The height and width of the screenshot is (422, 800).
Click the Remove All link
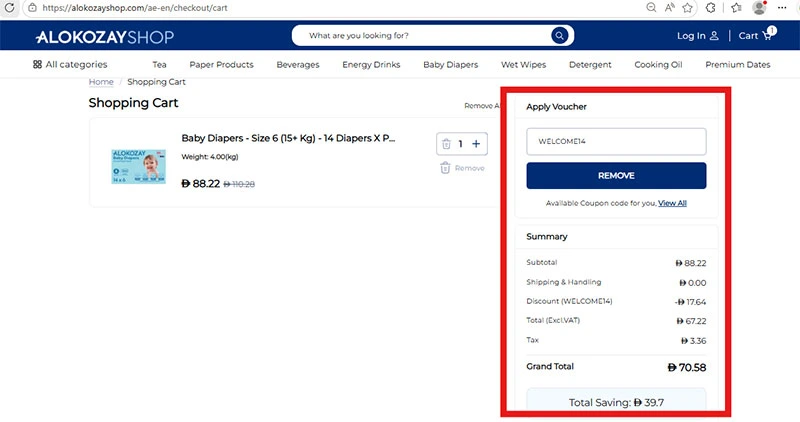[483, 106]
